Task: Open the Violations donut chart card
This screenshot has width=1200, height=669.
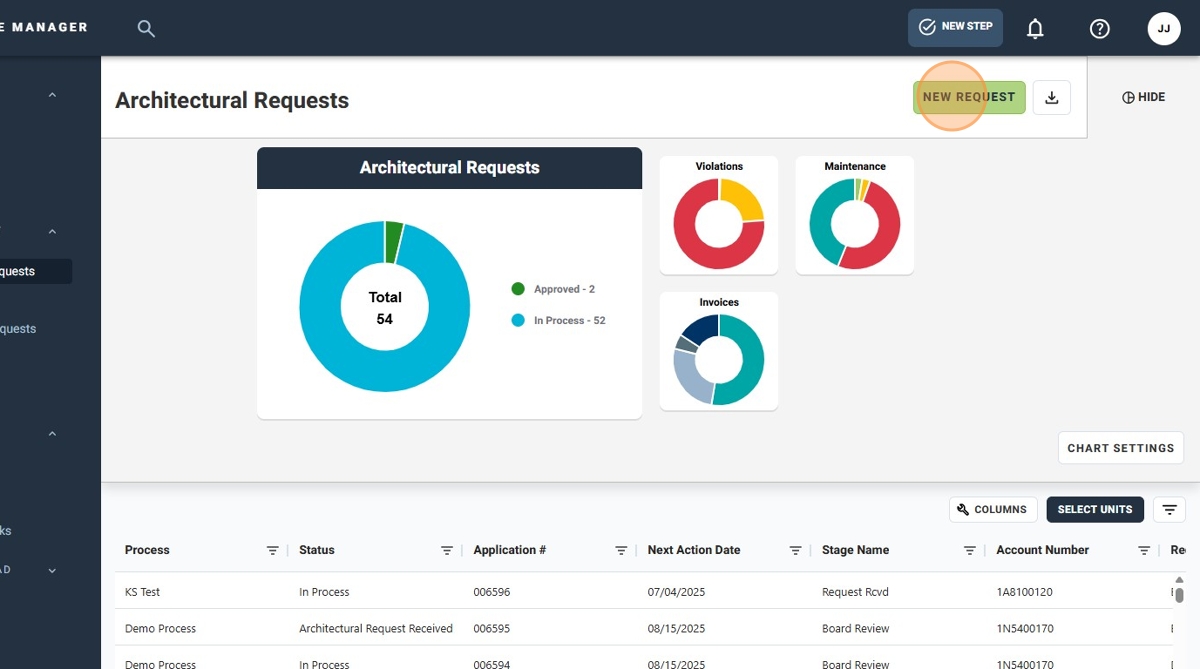Action: [x=719, y=215]
